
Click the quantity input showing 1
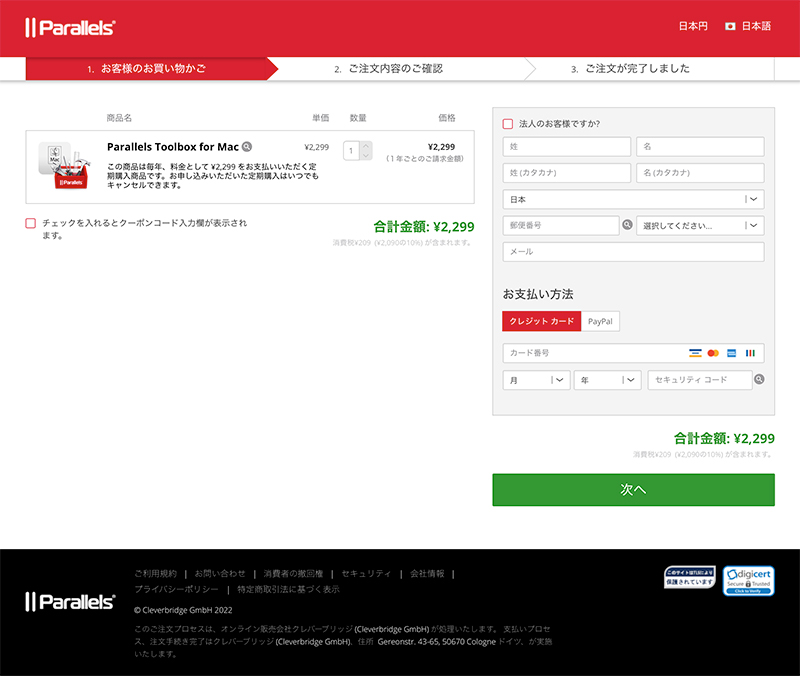pyautogui.click(x=352, y=151)
